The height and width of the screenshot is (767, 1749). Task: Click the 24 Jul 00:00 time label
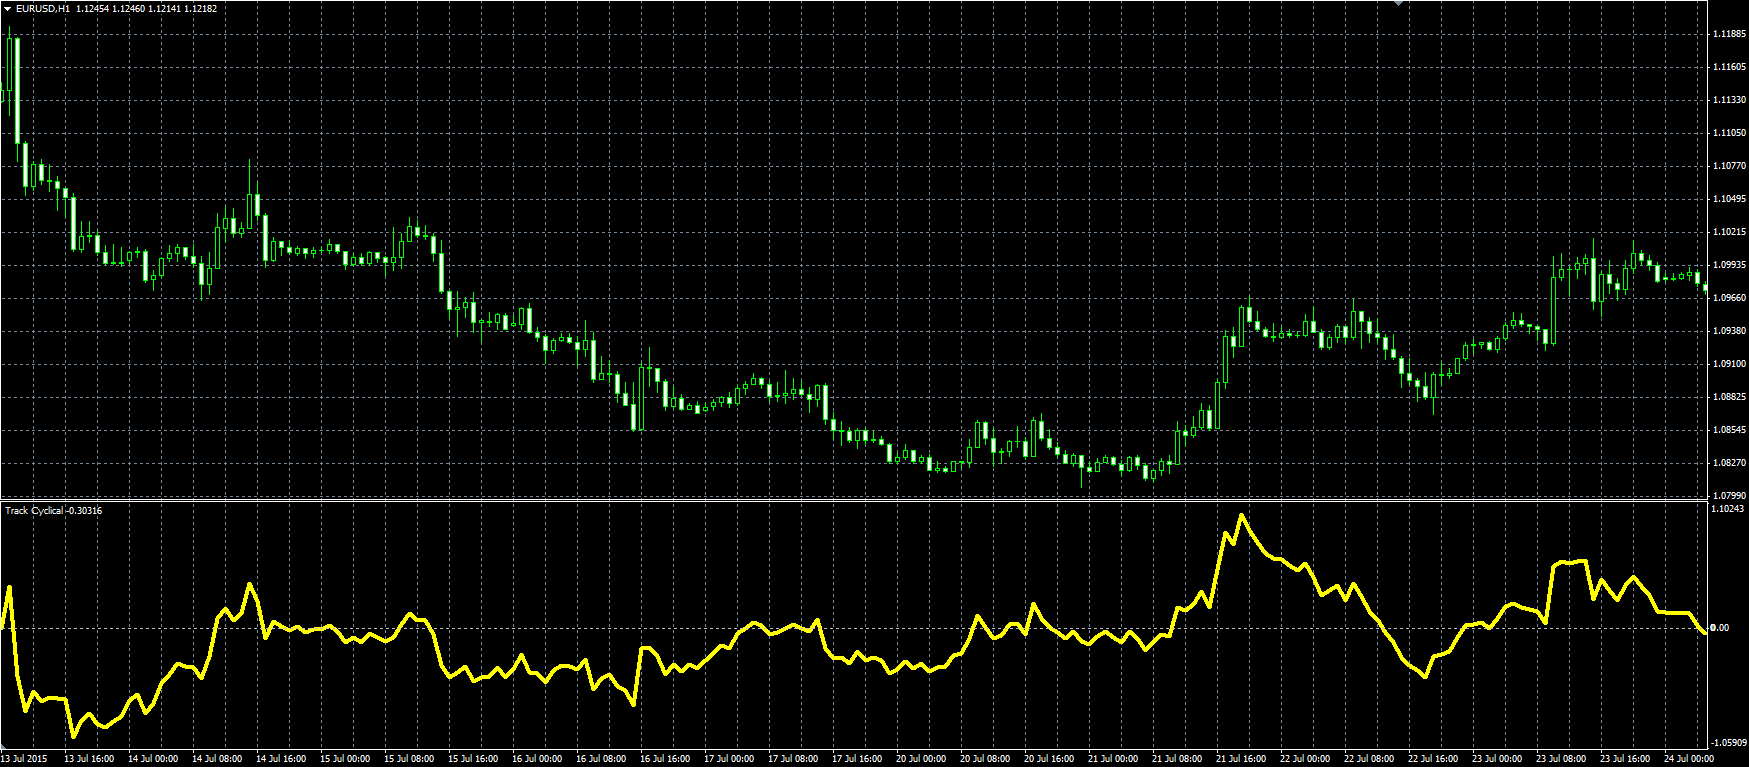pos(1689,759)
